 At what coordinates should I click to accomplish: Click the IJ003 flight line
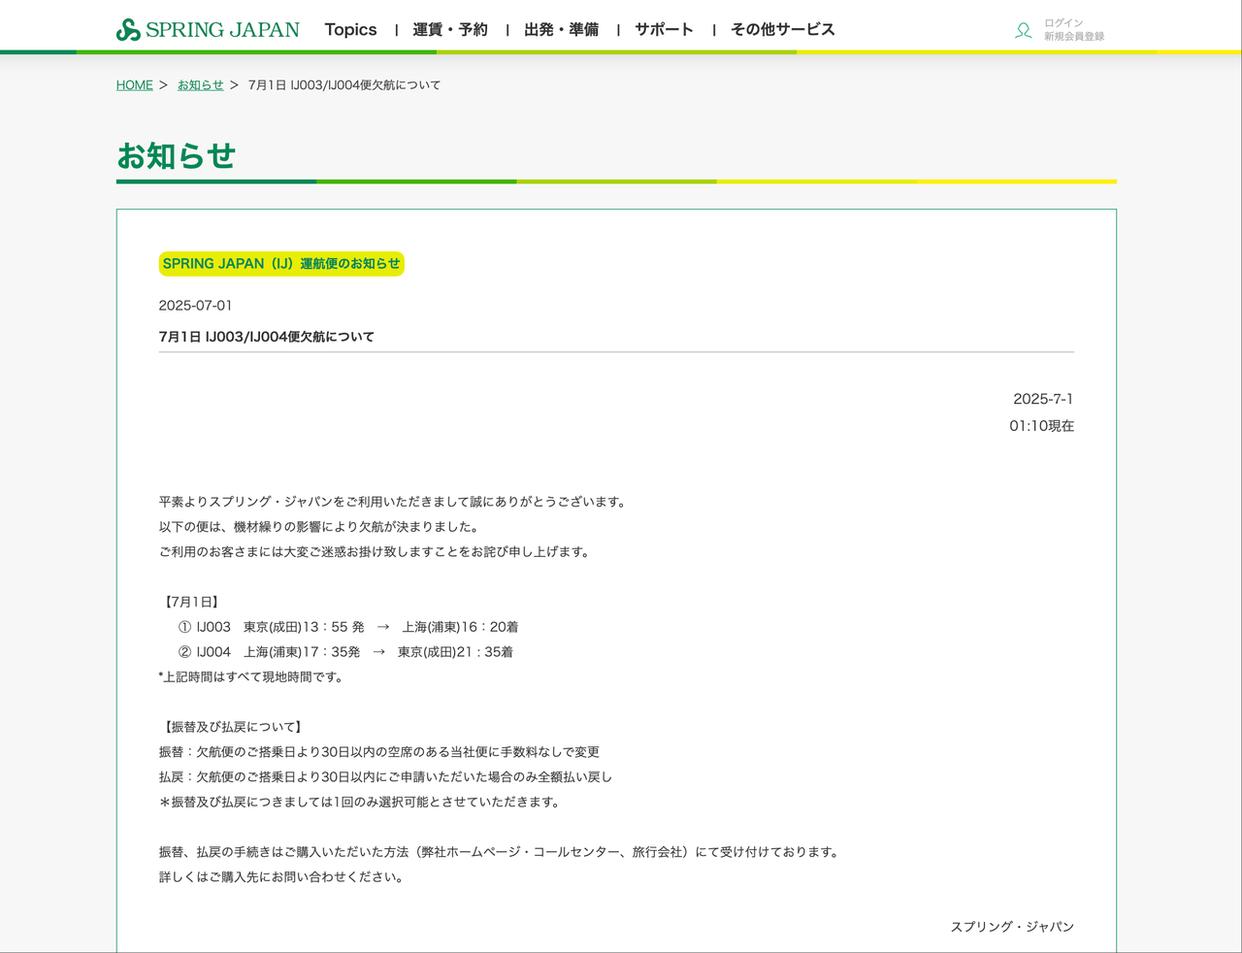point(348,627)
